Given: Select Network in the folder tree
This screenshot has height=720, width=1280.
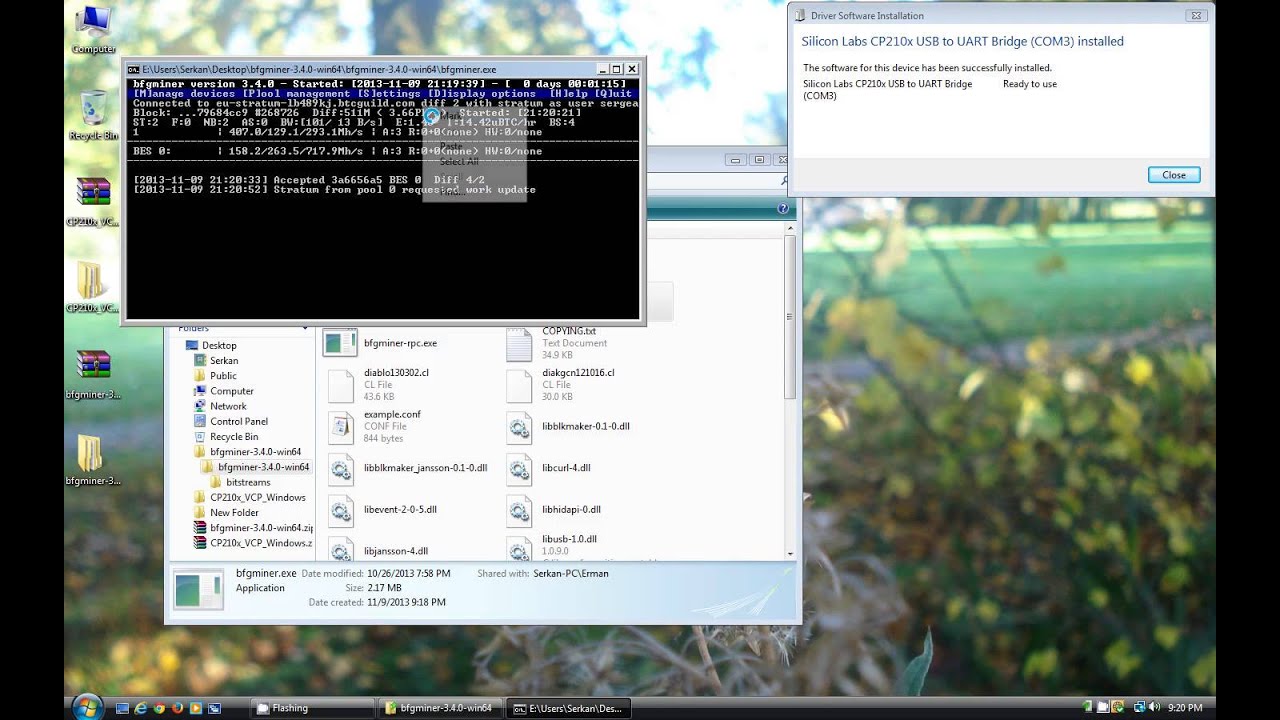Looking at the screenshot, I should pos(228,406).
